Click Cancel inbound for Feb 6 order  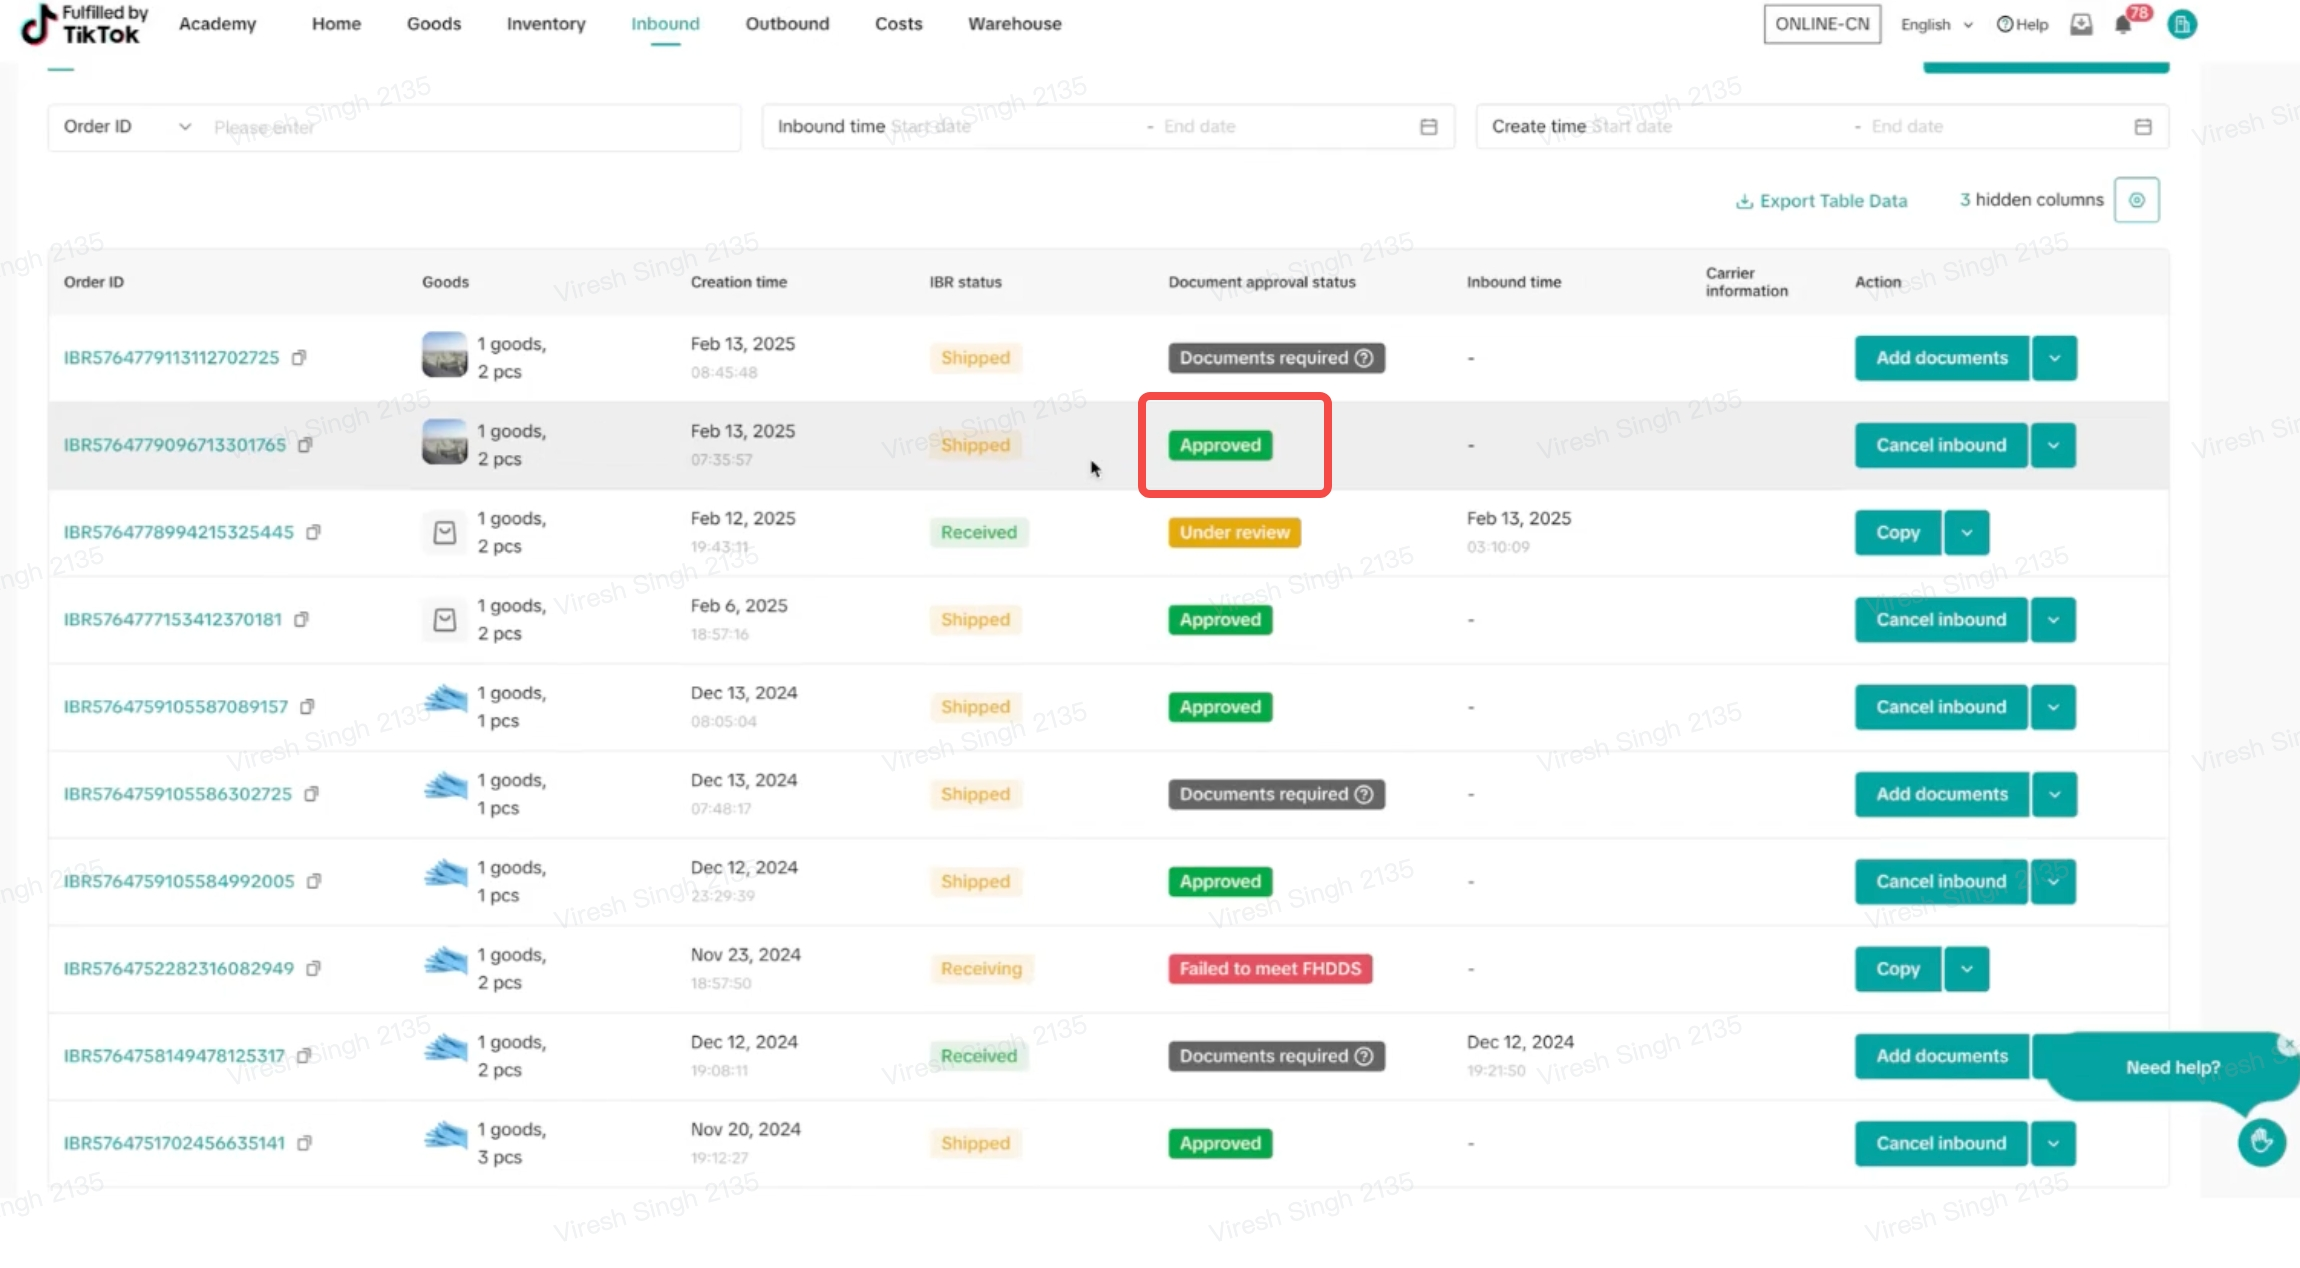click(1940, 620)
